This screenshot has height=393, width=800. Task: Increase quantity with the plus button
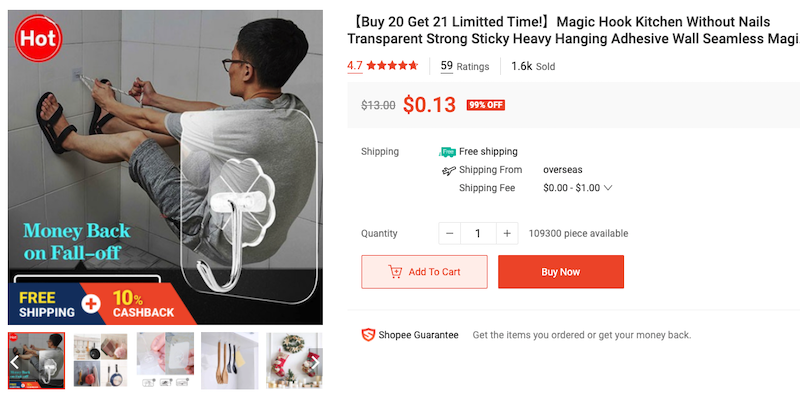coord(507,233)
